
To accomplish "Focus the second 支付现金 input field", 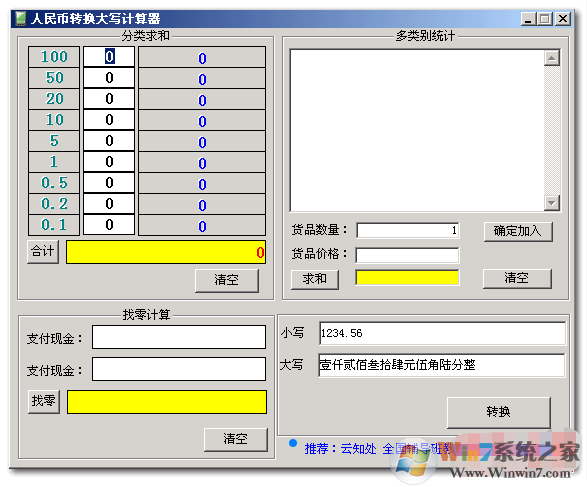I will point(179,369).
